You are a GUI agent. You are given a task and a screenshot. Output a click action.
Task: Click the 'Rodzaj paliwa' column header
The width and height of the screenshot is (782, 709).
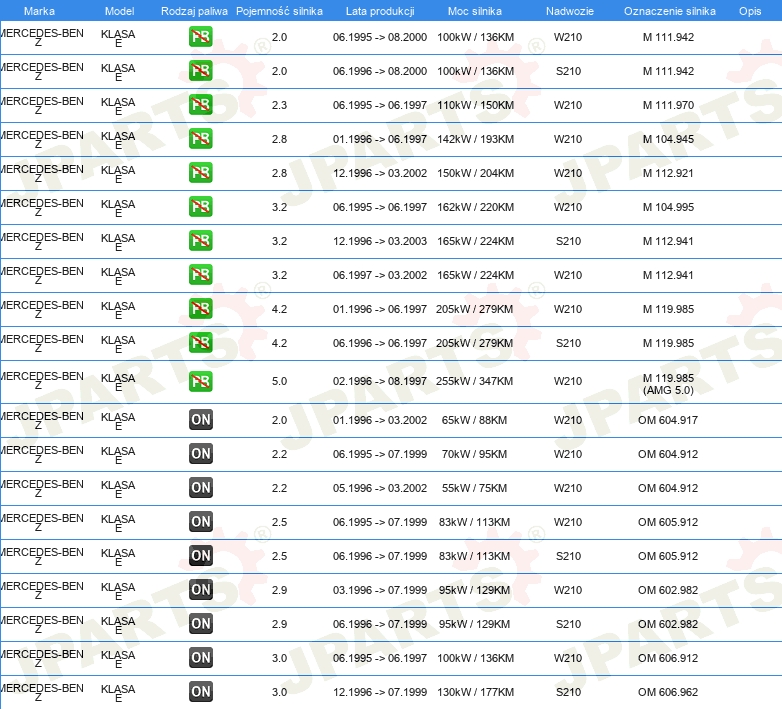(x=194, y=11)
